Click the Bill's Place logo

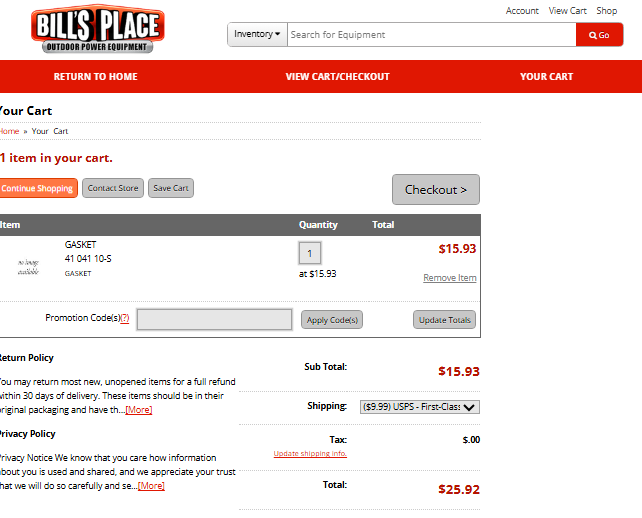point(96,31)
